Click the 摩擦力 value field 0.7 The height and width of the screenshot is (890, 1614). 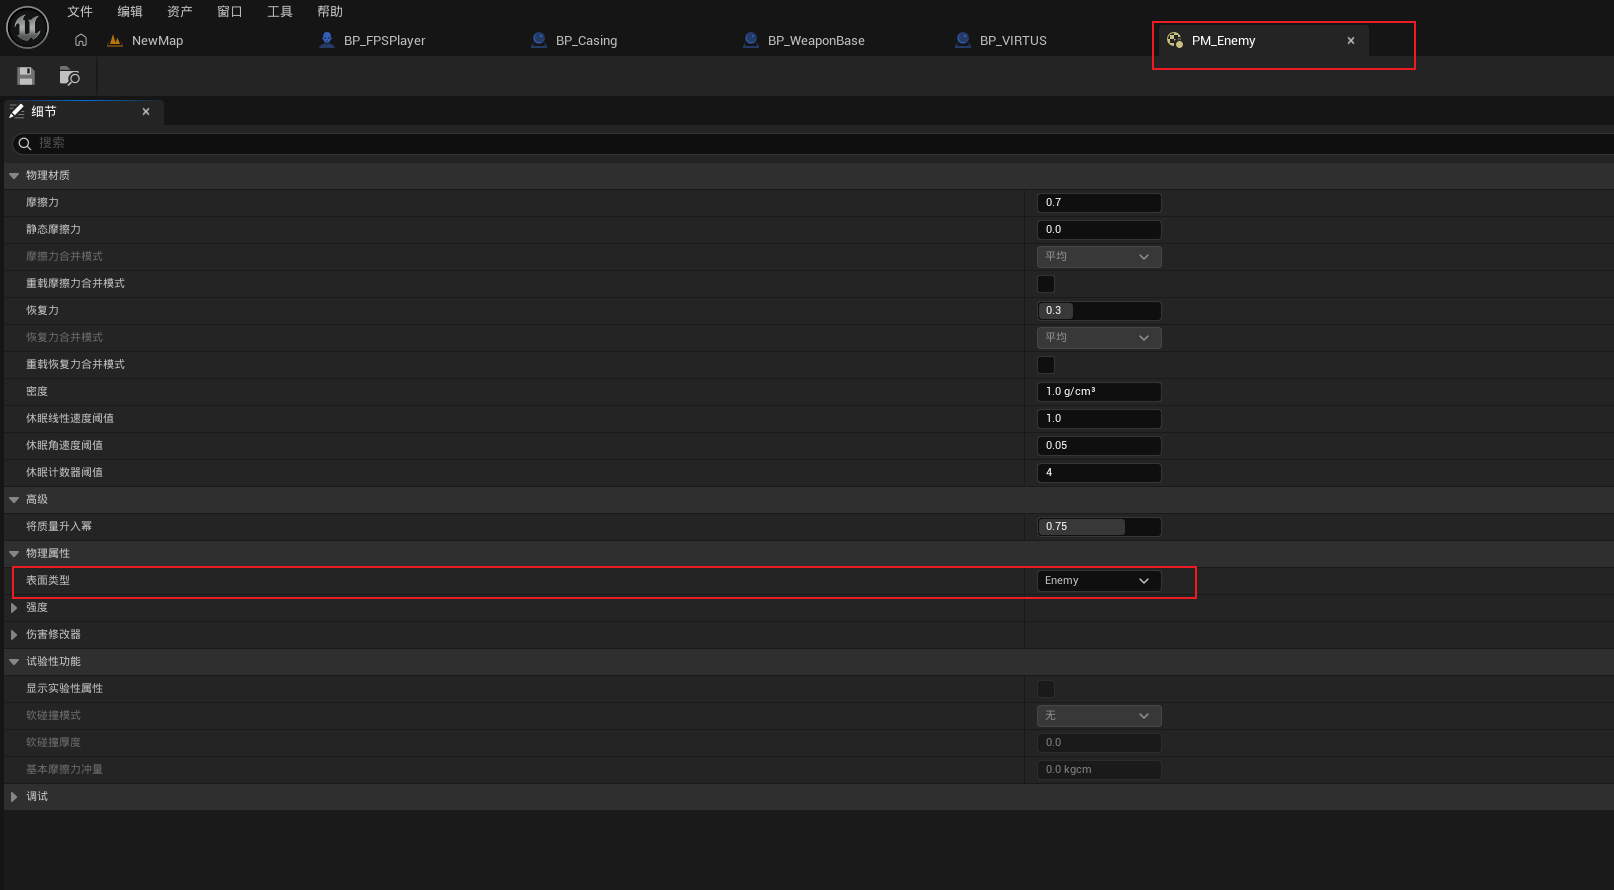tap(1099, 203)
